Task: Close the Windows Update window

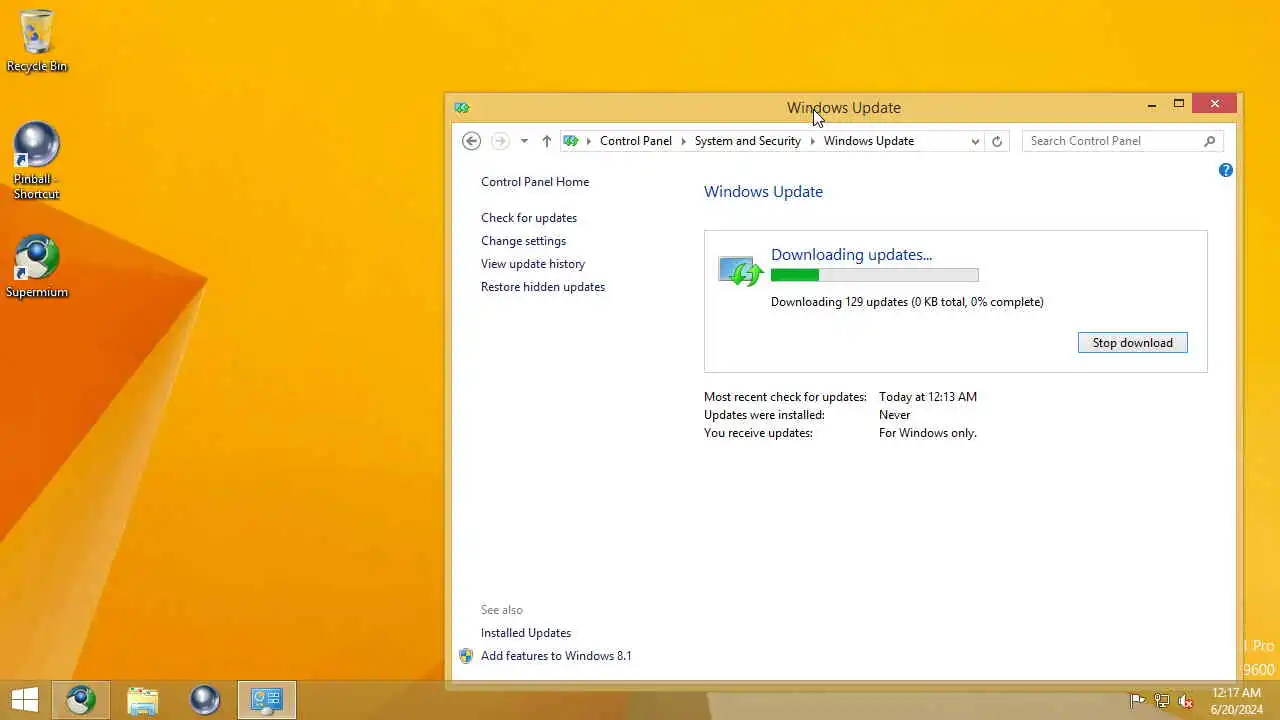Action: (x=1215, y=104)
